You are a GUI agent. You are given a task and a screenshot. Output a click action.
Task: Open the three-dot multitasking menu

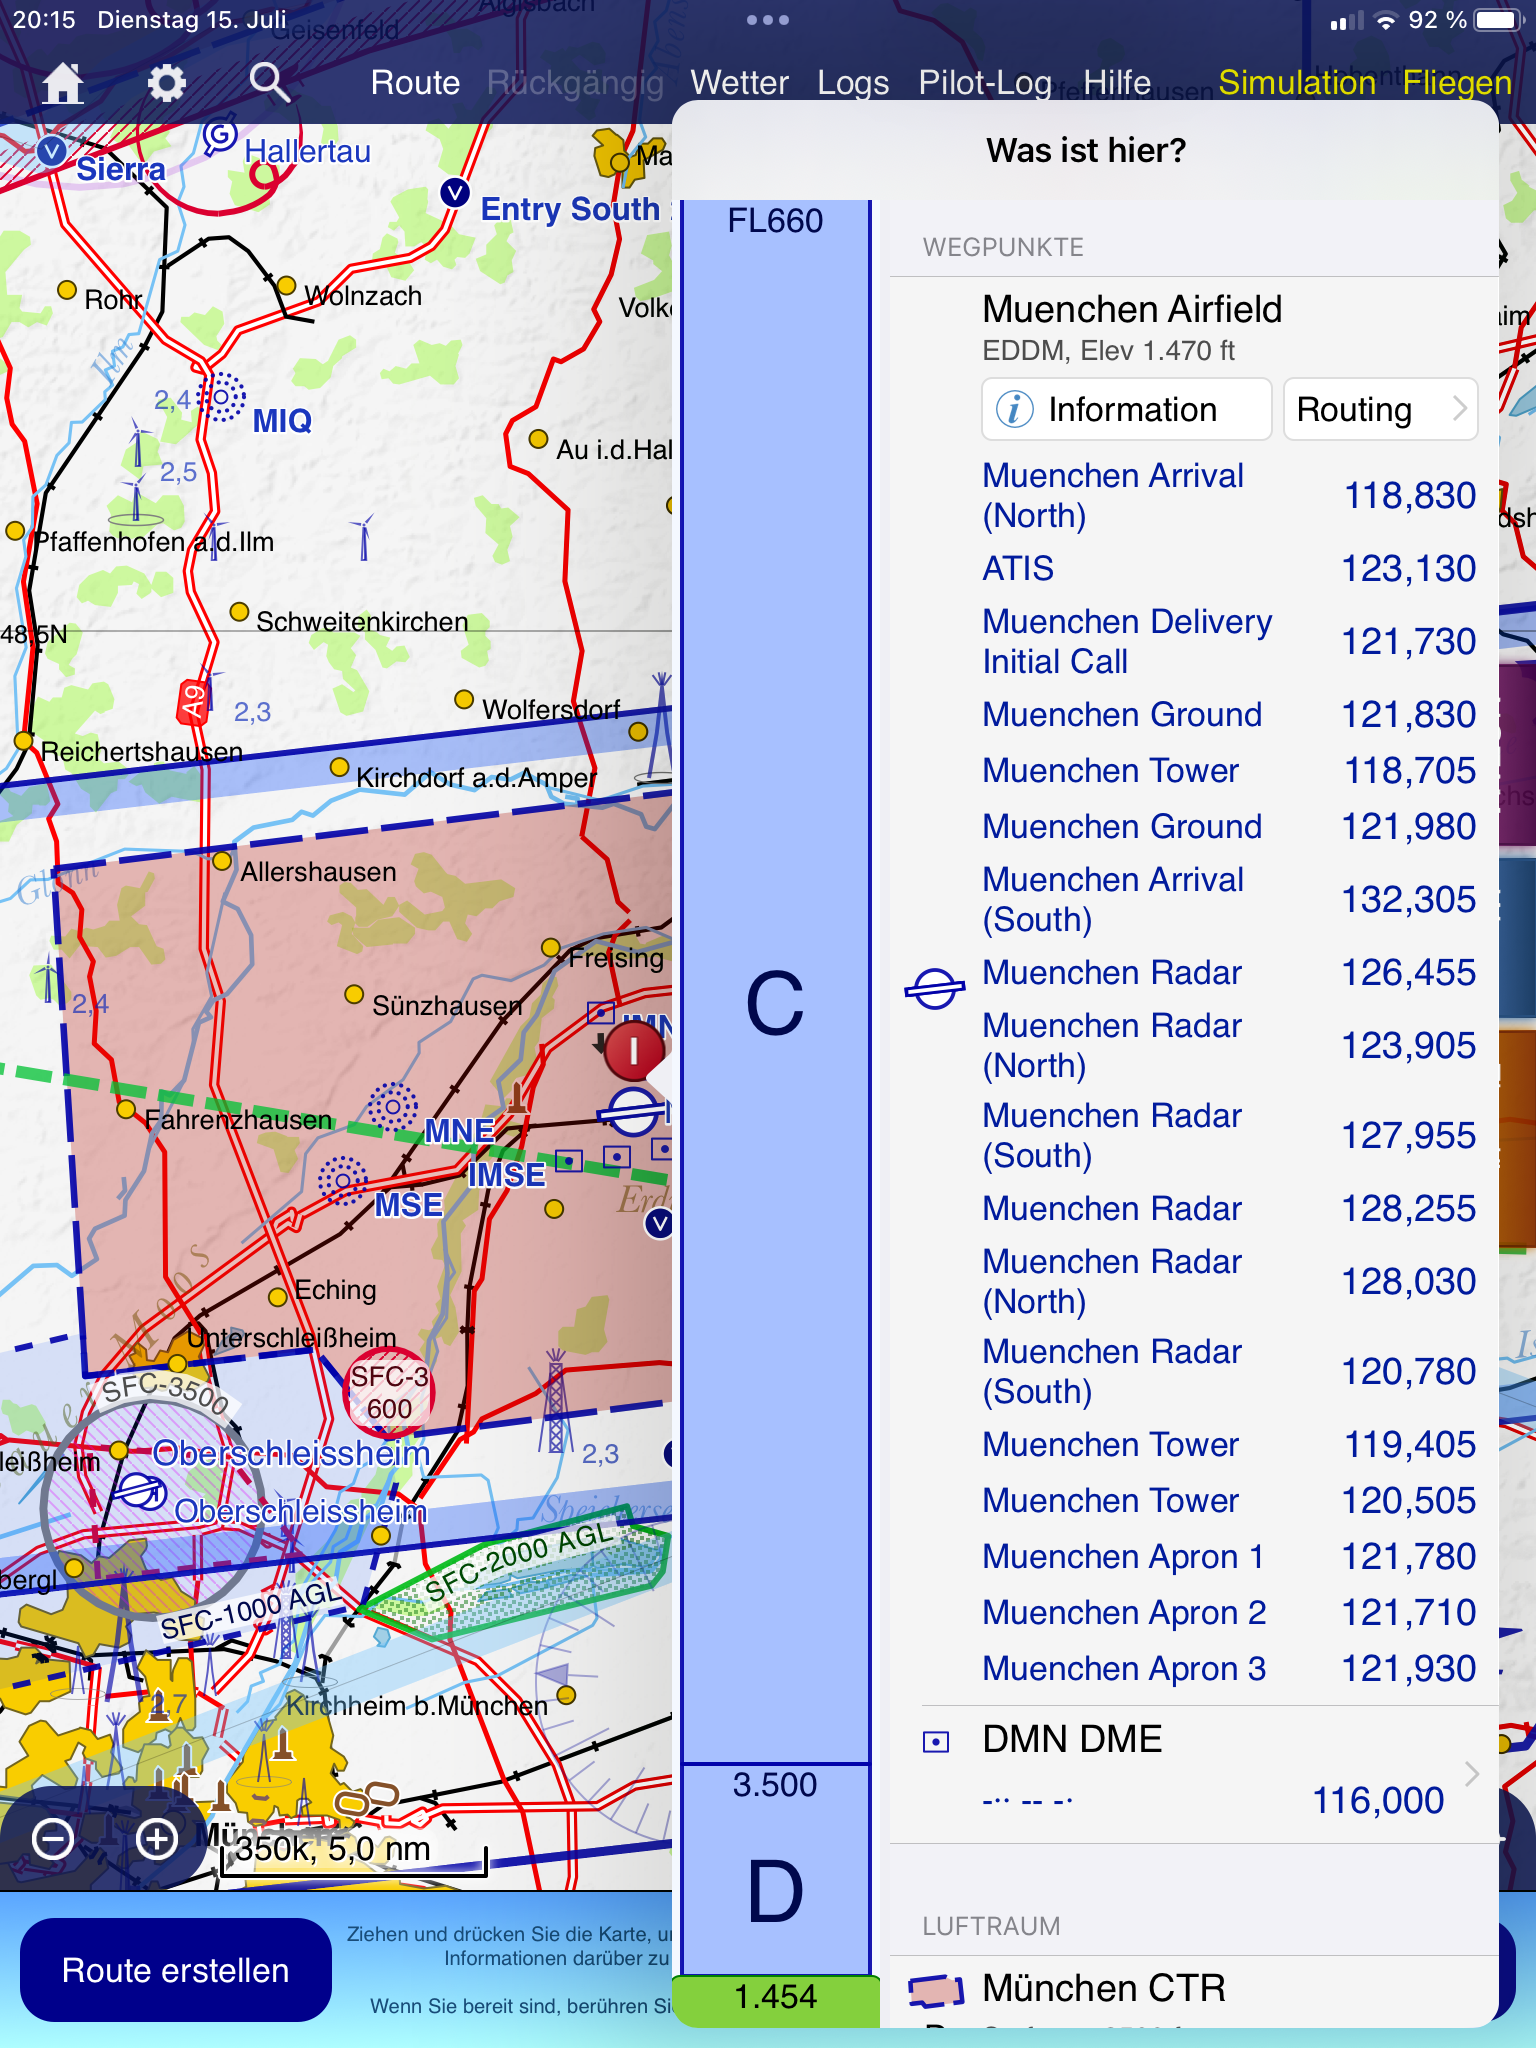click(767, 20)
